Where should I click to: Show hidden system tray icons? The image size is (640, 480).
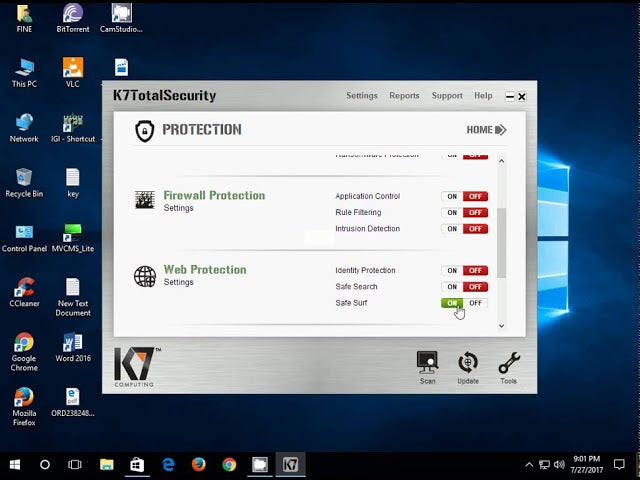[x=529, y=464]
